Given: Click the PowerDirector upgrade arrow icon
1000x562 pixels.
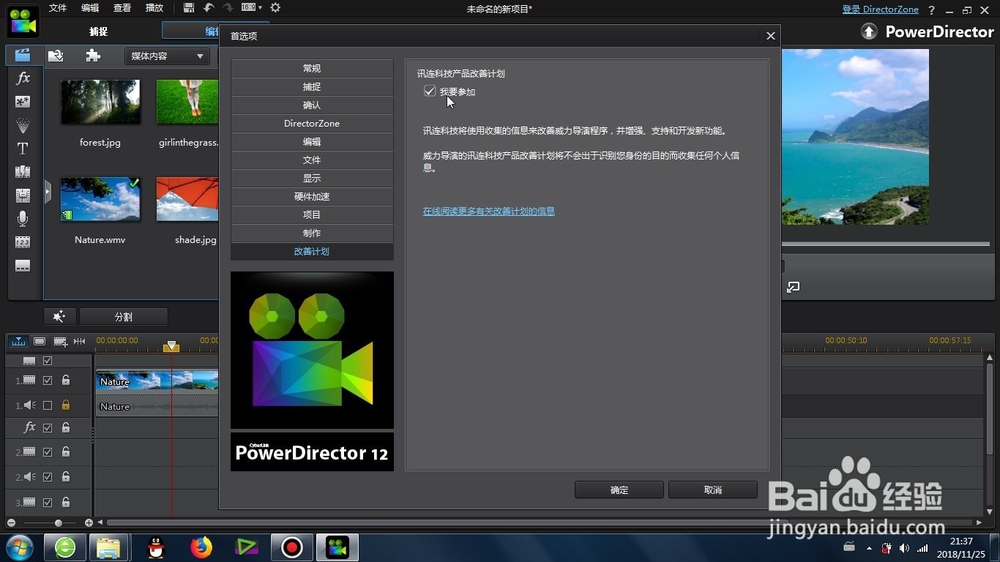Looking at the screenshot, I should coord(869,31).
